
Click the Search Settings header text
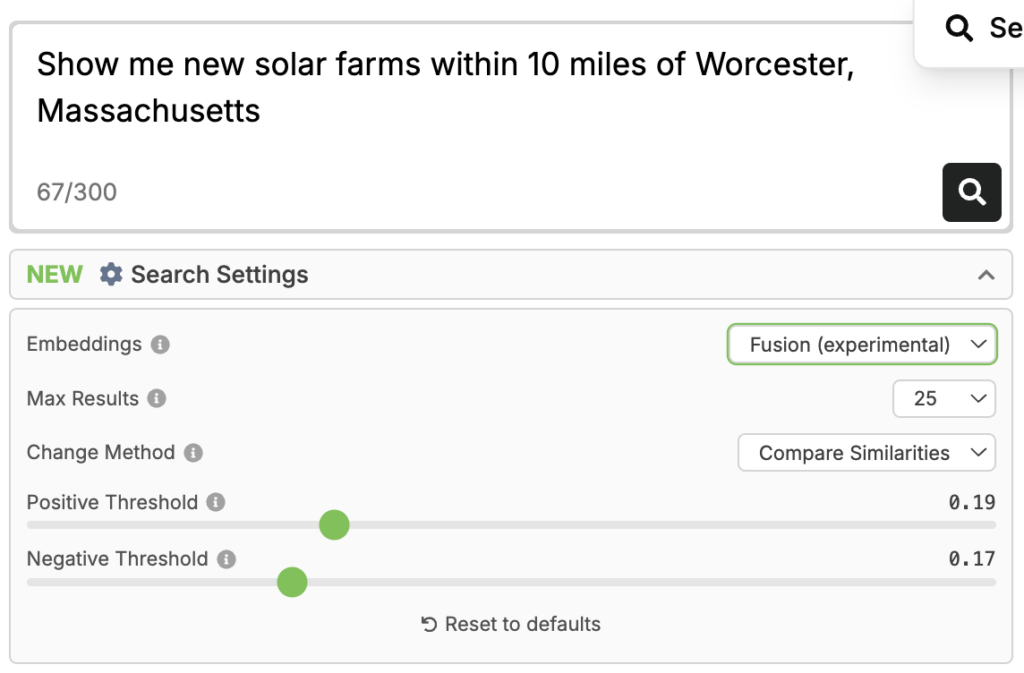pos(219,274)
